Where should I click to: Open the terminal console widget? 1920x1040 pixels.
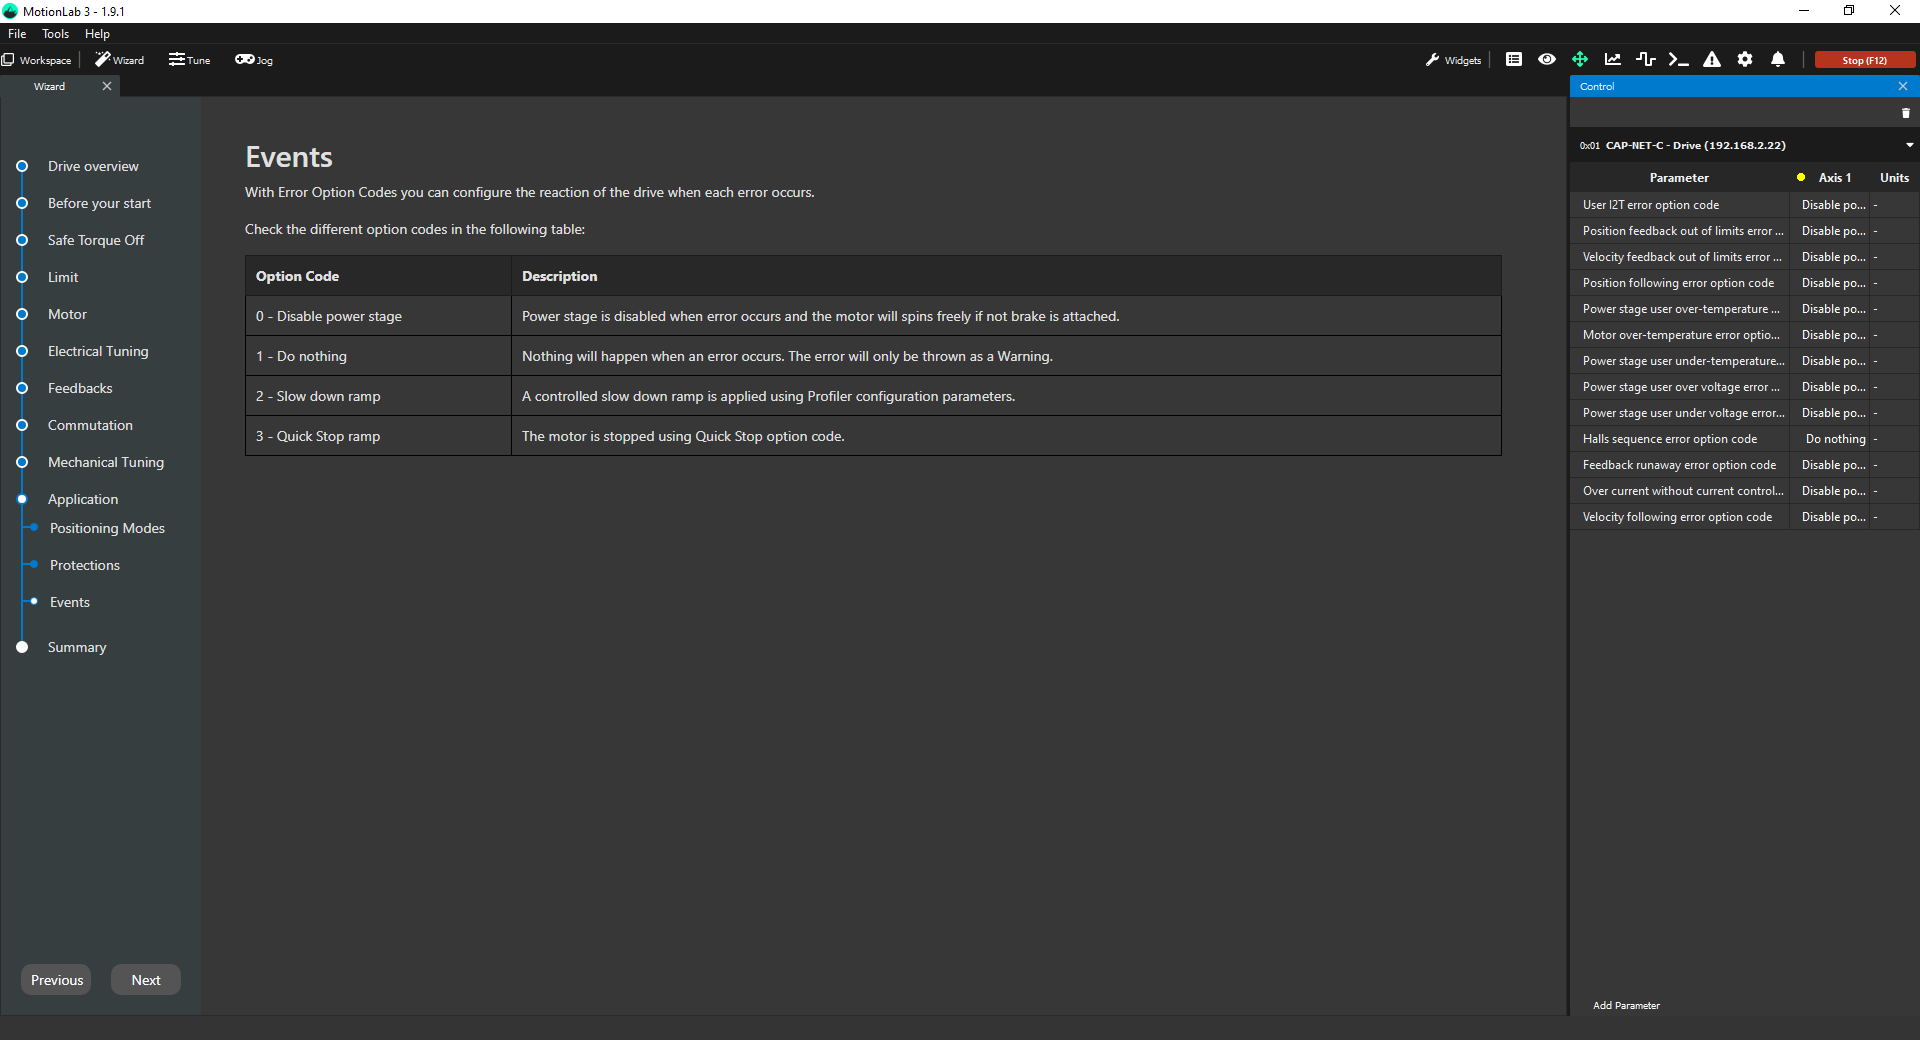1679,60
